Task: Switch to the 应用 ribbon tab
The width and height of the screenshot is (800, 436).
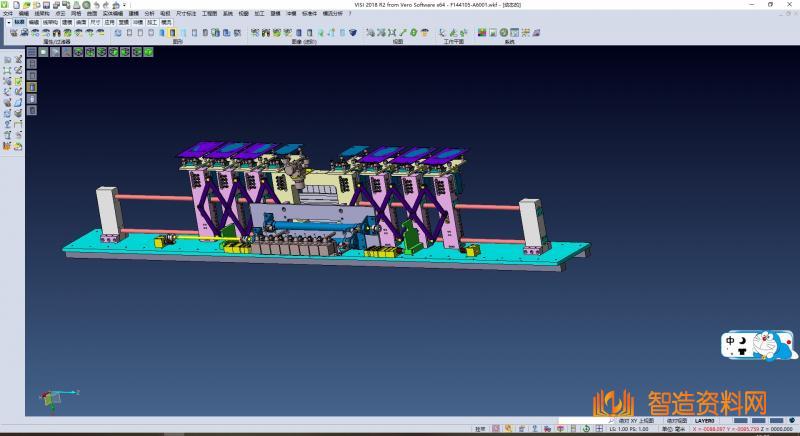Action: [109, 21]
